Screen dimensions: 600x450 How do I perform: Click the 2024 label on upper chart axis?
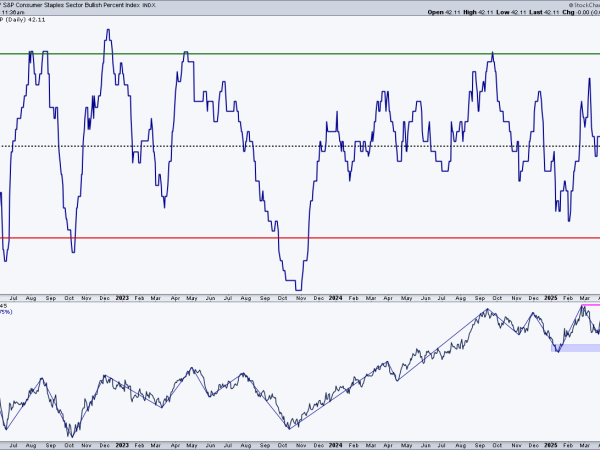pos(336,298)
